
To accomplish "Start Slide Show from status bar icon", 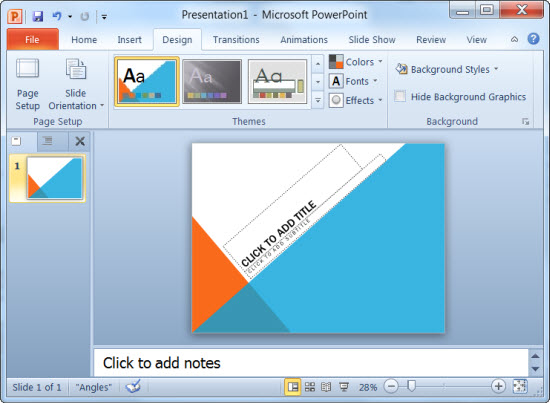I will tap(344, 387).
